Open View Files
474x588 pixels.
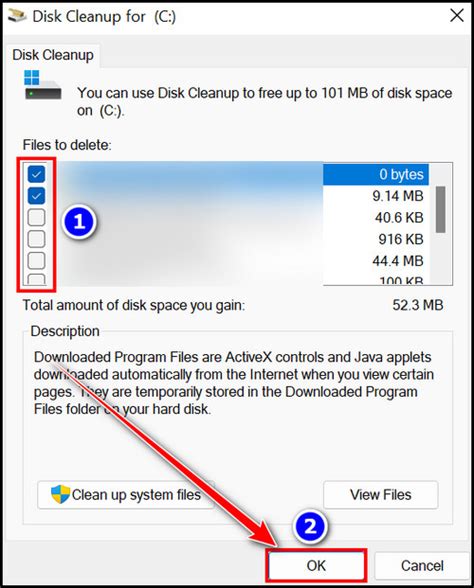[x=381, y=495]
